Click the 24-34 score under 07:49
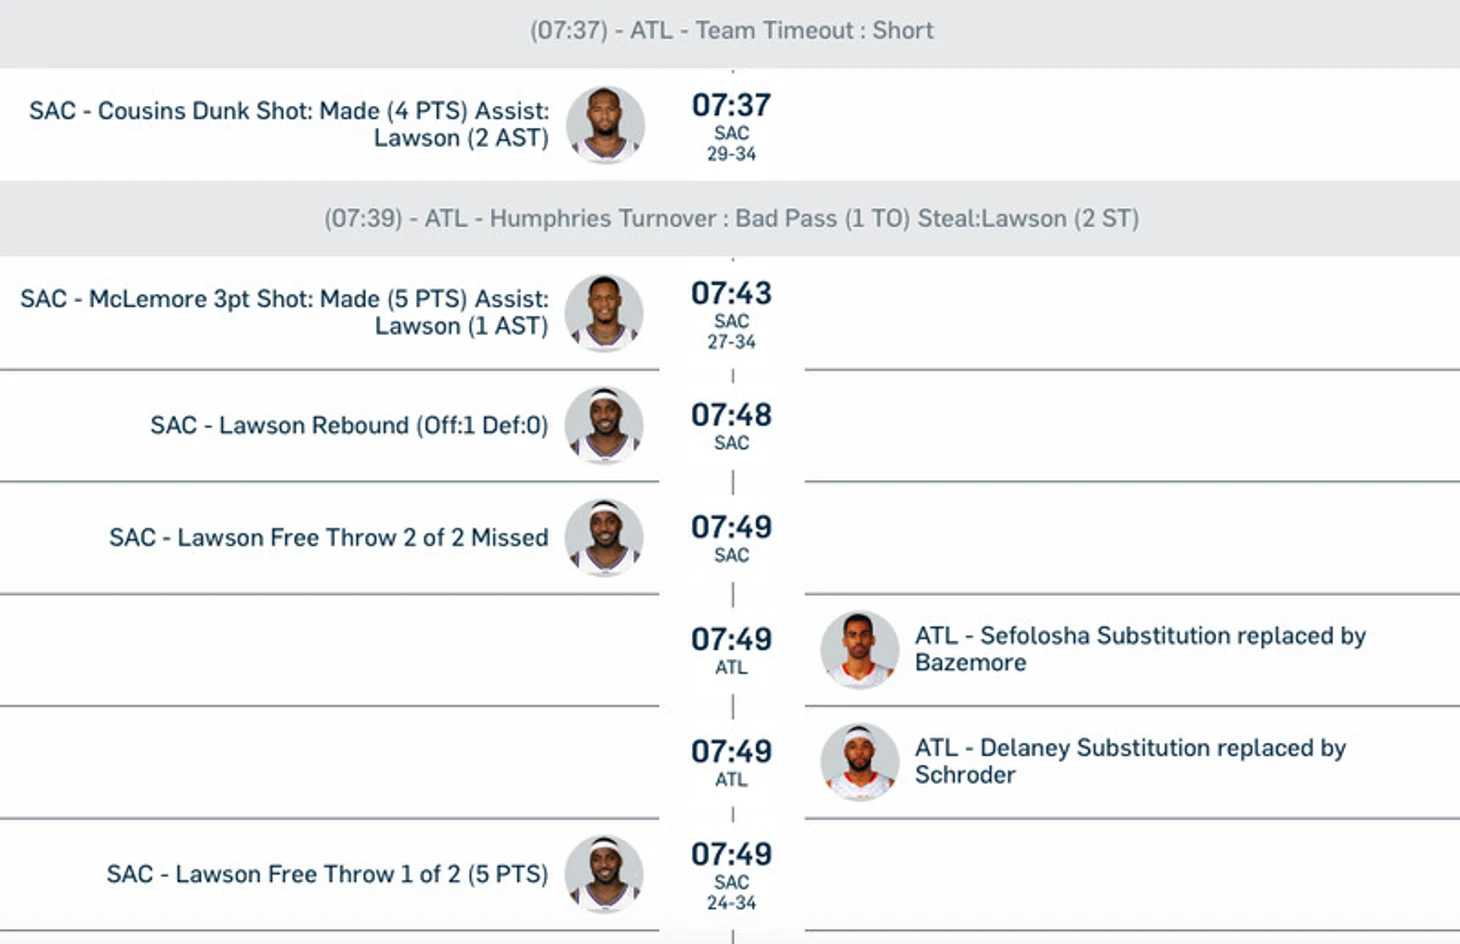Screen dimensions: 1460x944 [731, 903]
